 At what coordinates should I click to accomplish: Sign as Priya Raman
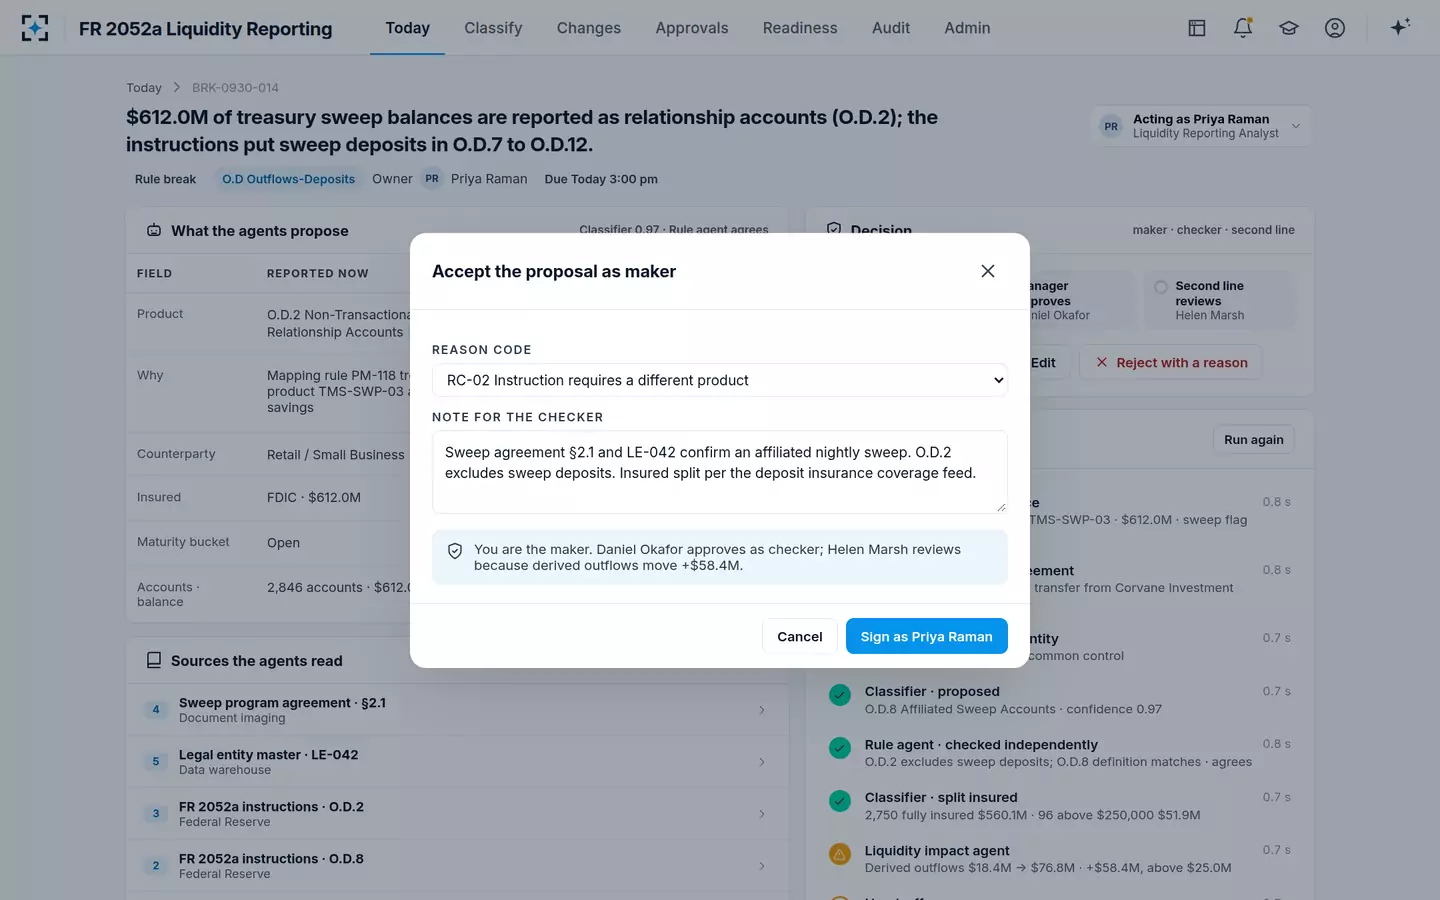click(927, 636)
